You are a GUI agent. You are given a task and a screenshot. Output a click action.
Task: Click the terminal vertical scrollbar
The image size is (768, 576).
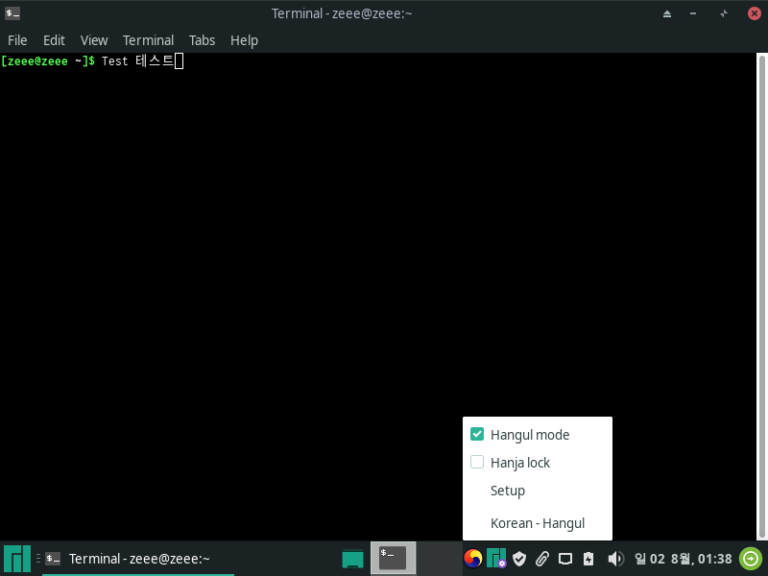tap(762, 296)
